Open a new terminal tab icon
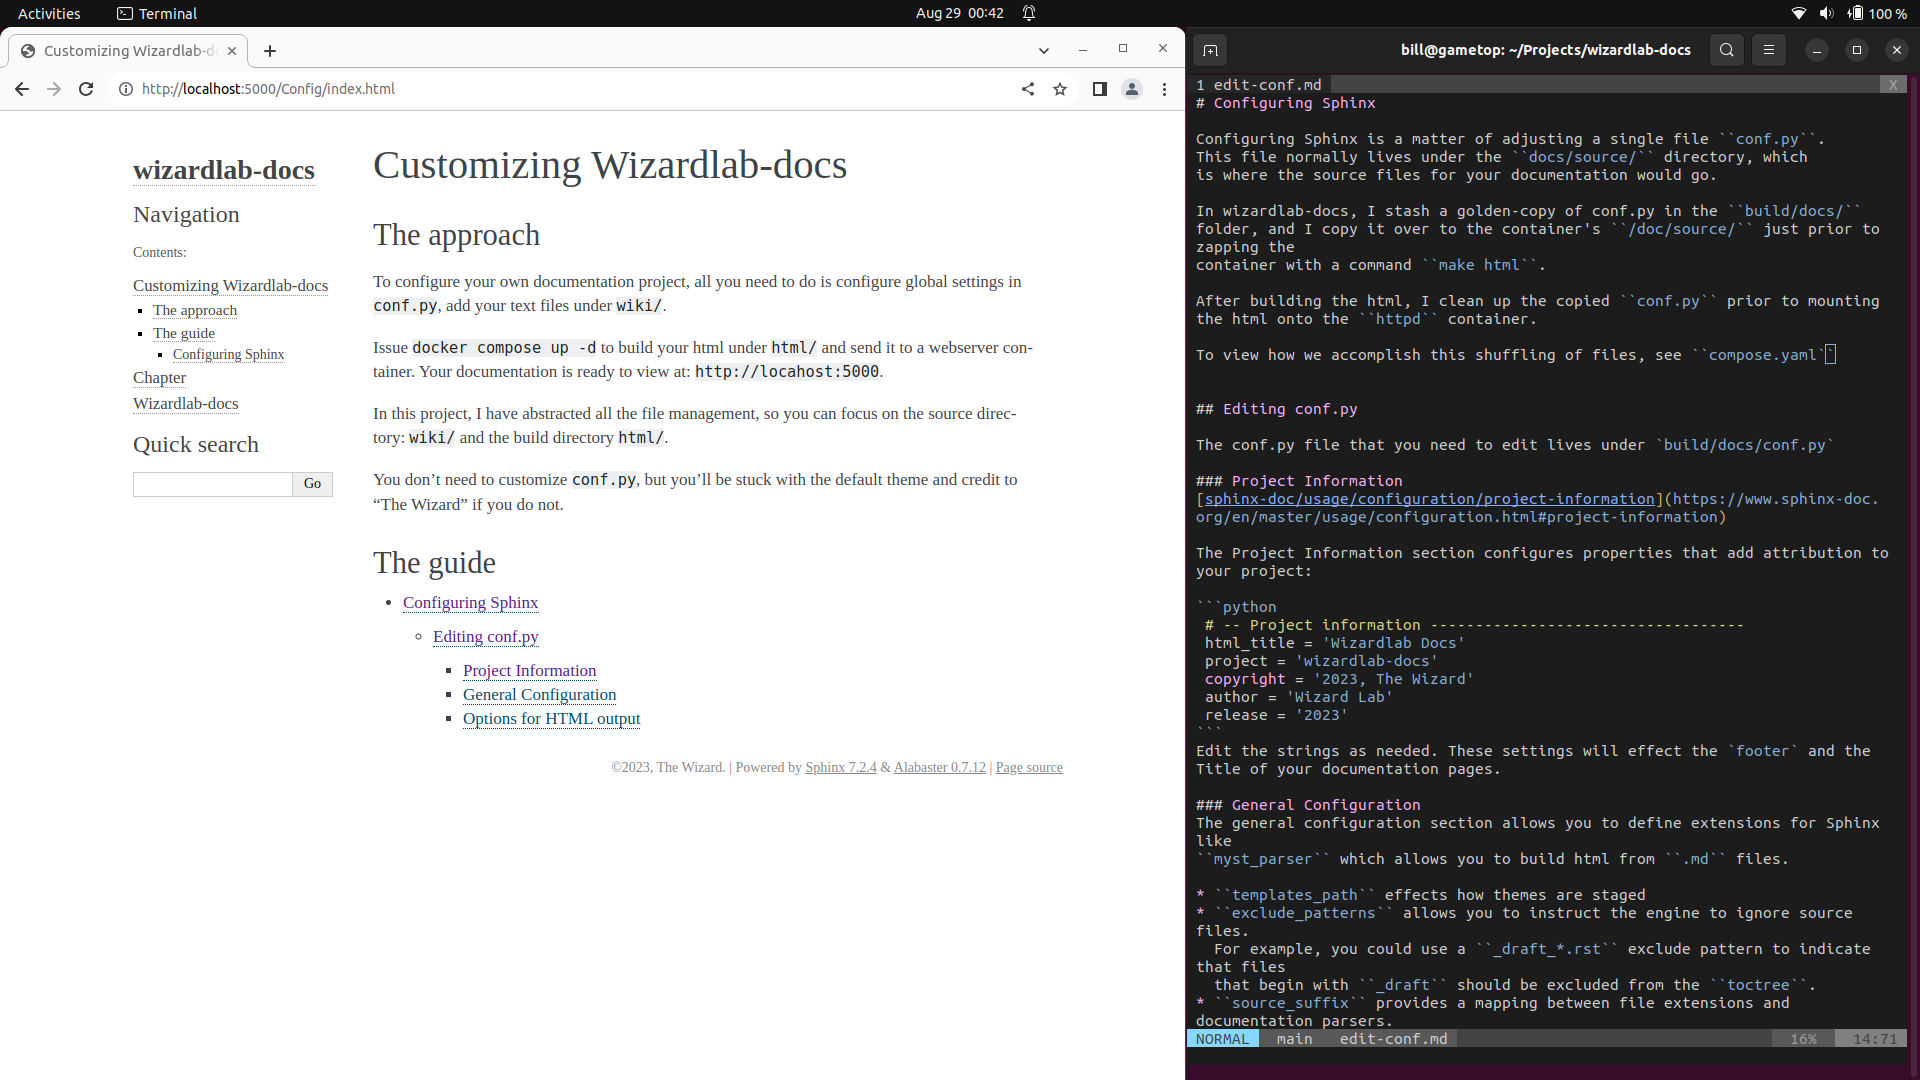The height and width of the screenshot is (1080, 1920). (x=1210, y=50)
